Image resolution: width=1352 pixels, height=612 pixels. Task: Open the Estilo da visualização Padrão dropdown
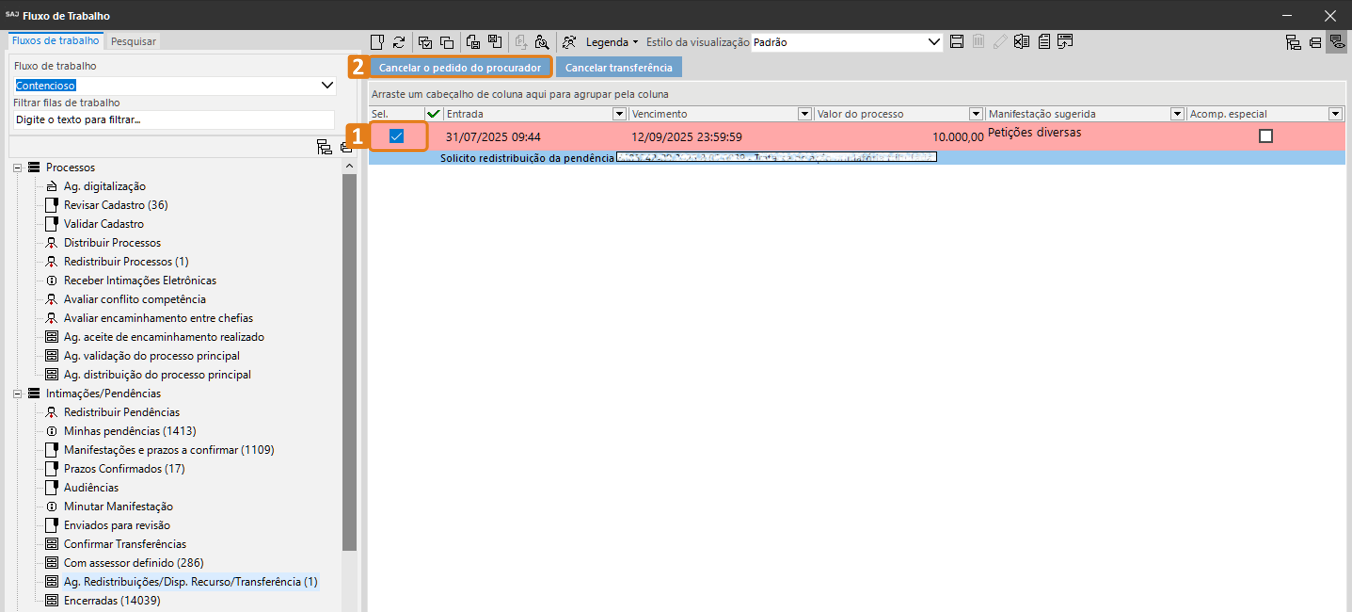[934, 42]
